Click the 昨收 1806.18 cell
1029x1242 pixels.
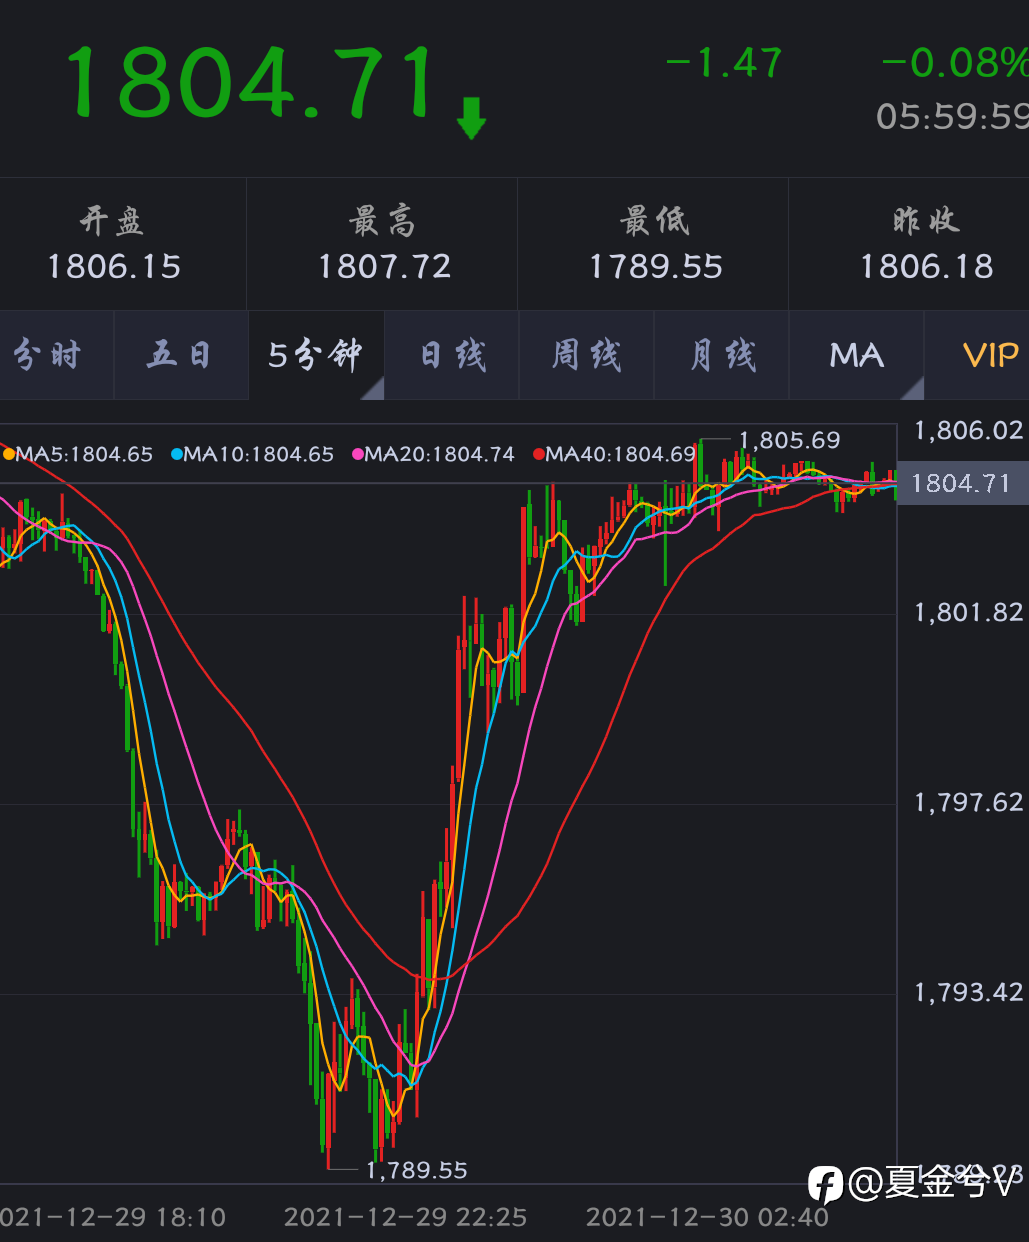[x=927, y=244]
